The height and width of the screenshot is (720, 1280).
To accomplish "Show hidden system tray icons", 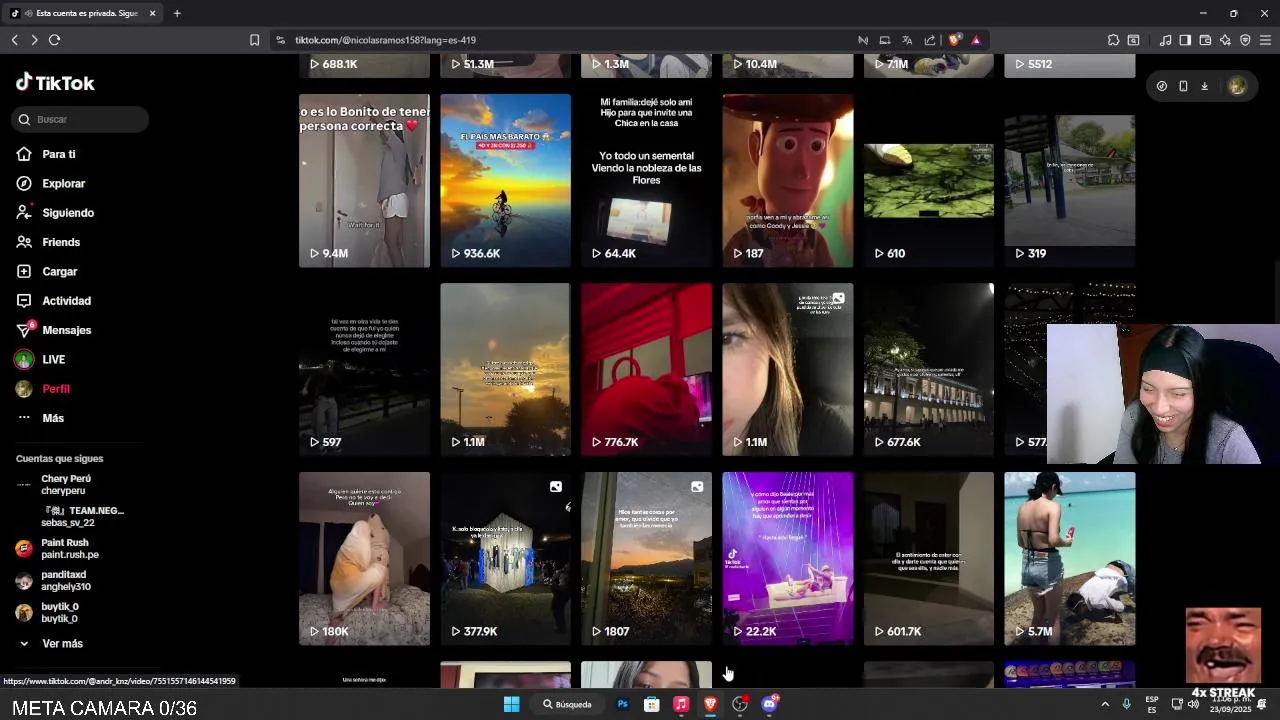I will (1105, 704).
